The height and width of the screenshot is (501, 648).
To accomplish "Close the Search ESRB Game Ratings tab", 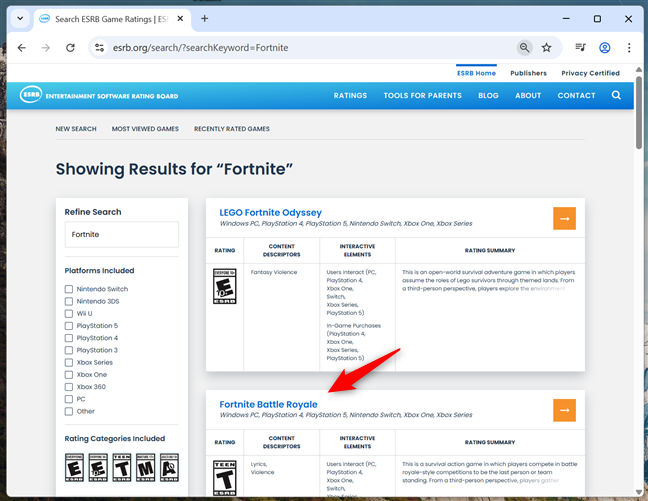I will (180, 19).
